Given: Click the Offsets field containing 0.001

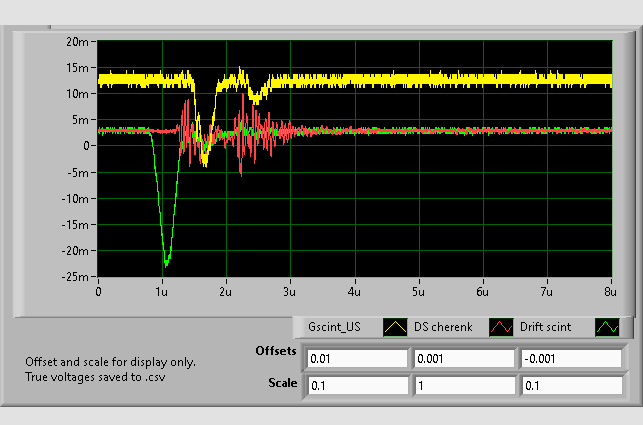Looking at the screenshot, I should pos(463,359).
